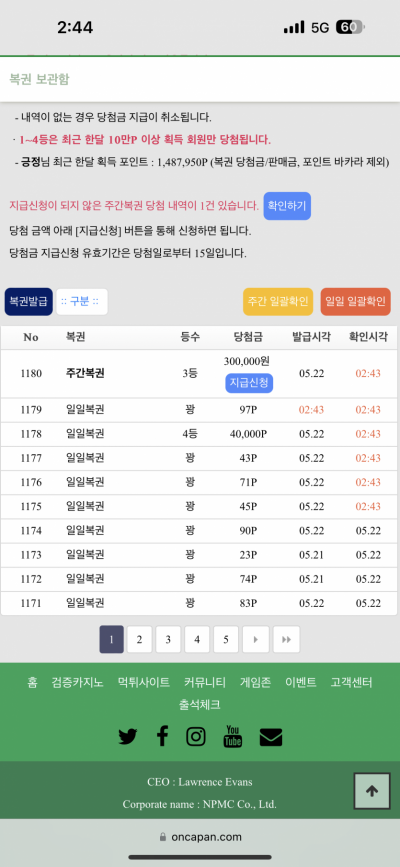Go to page 3 of results
400x867 pixels.
pyautogui.click(x=168, y=640)
